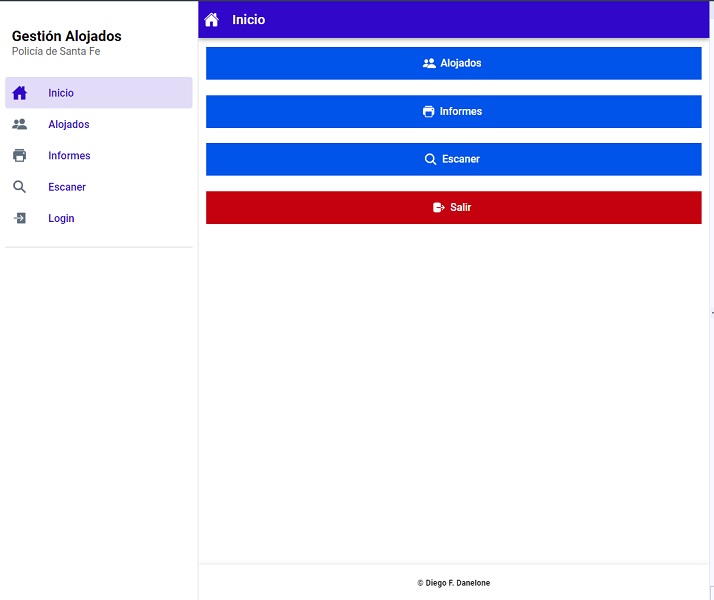Click the exit icon inside red Salir button
The height and width of the screenshot is (600, 714).
[438, 207]
